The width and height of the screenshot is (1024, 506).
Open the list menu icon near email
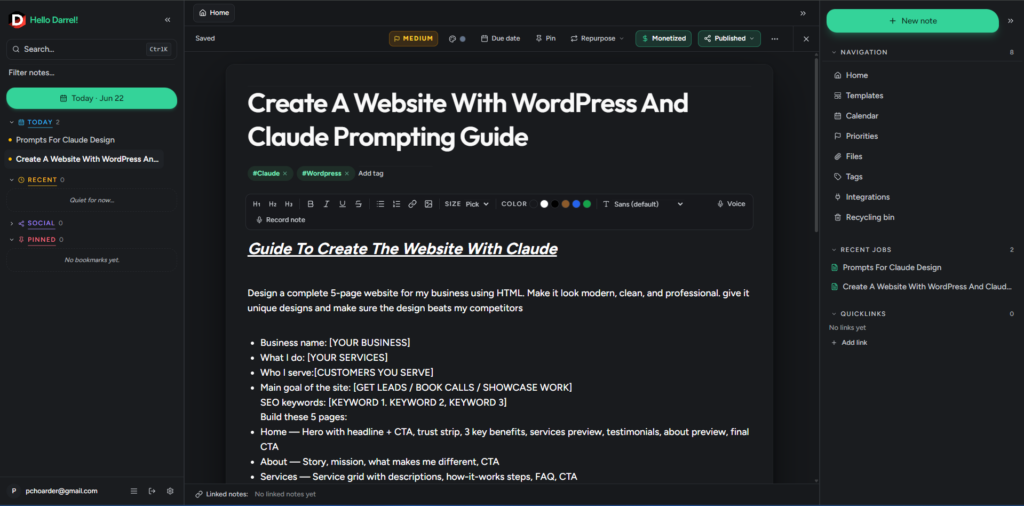(134, 491)
